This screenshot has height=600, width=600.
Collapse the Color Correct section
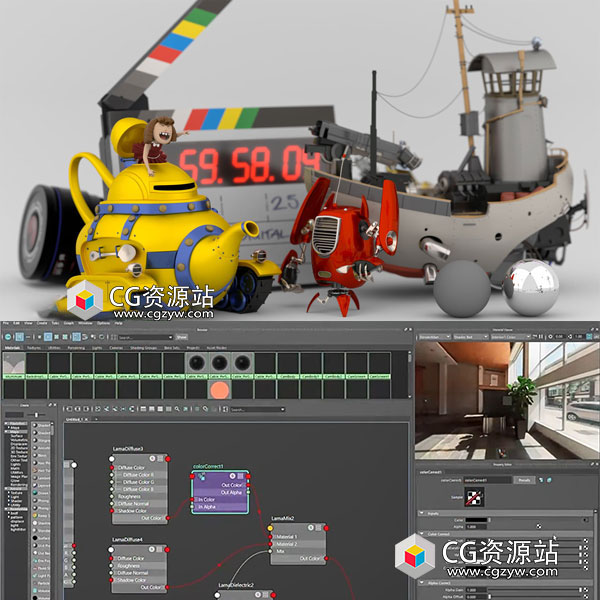pos(422,533)
